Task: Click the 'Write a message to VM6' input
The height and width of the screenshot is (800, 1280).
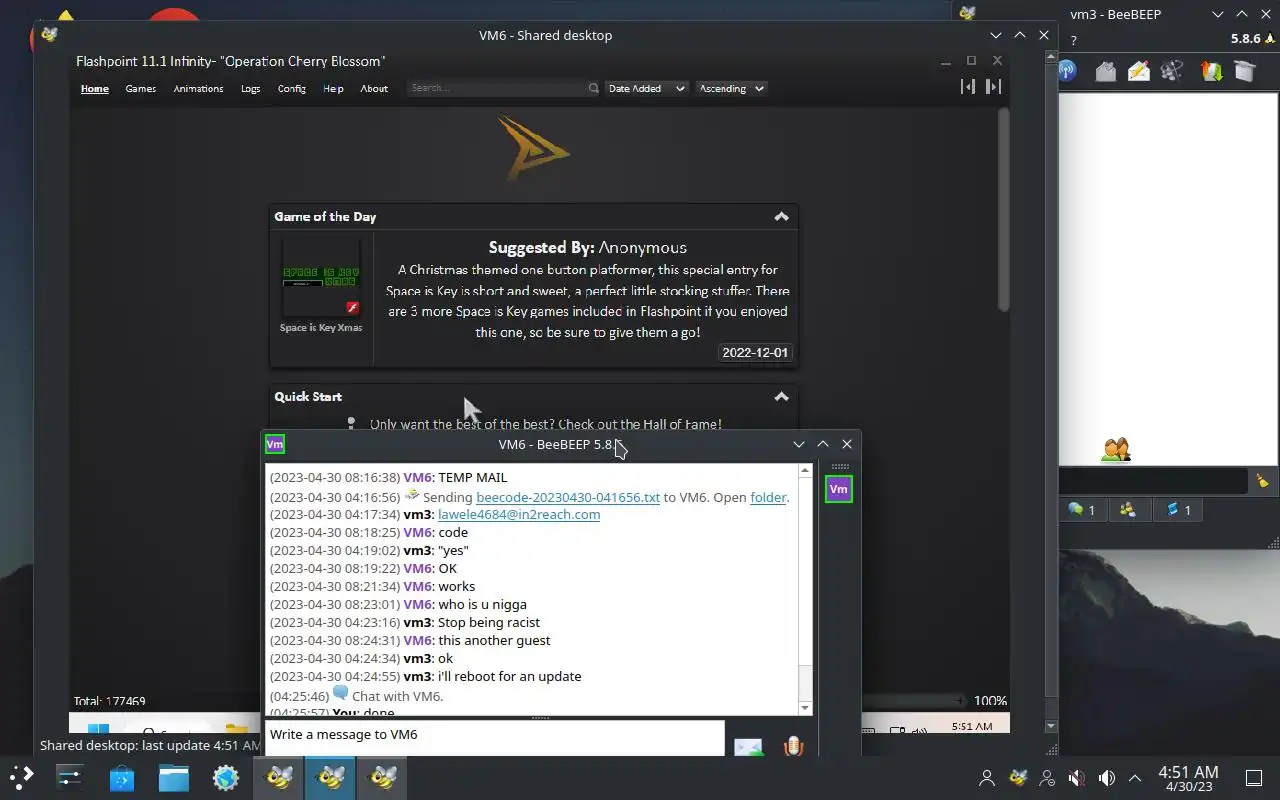Action: 495,738
